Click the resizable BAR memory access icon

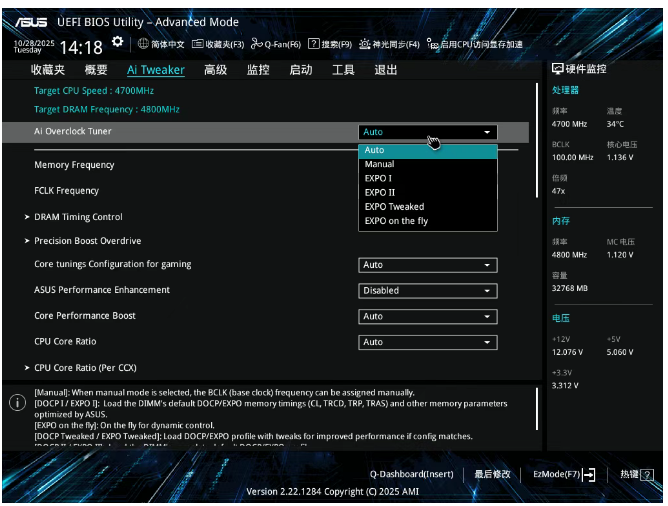[432, 44]
